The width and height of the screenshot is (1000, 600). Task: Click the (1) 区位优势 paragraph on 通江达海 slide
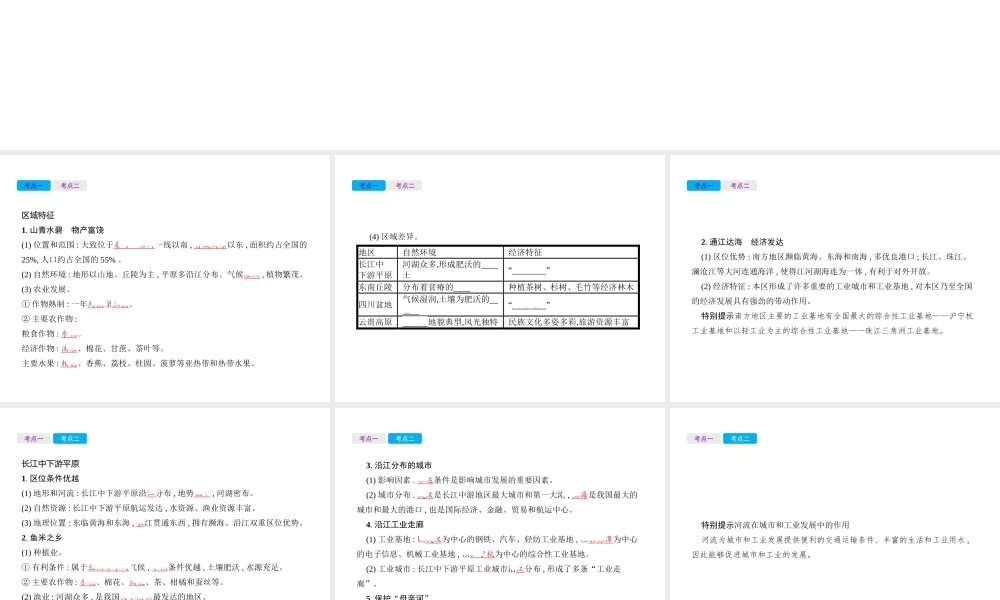tap(832, 264)
